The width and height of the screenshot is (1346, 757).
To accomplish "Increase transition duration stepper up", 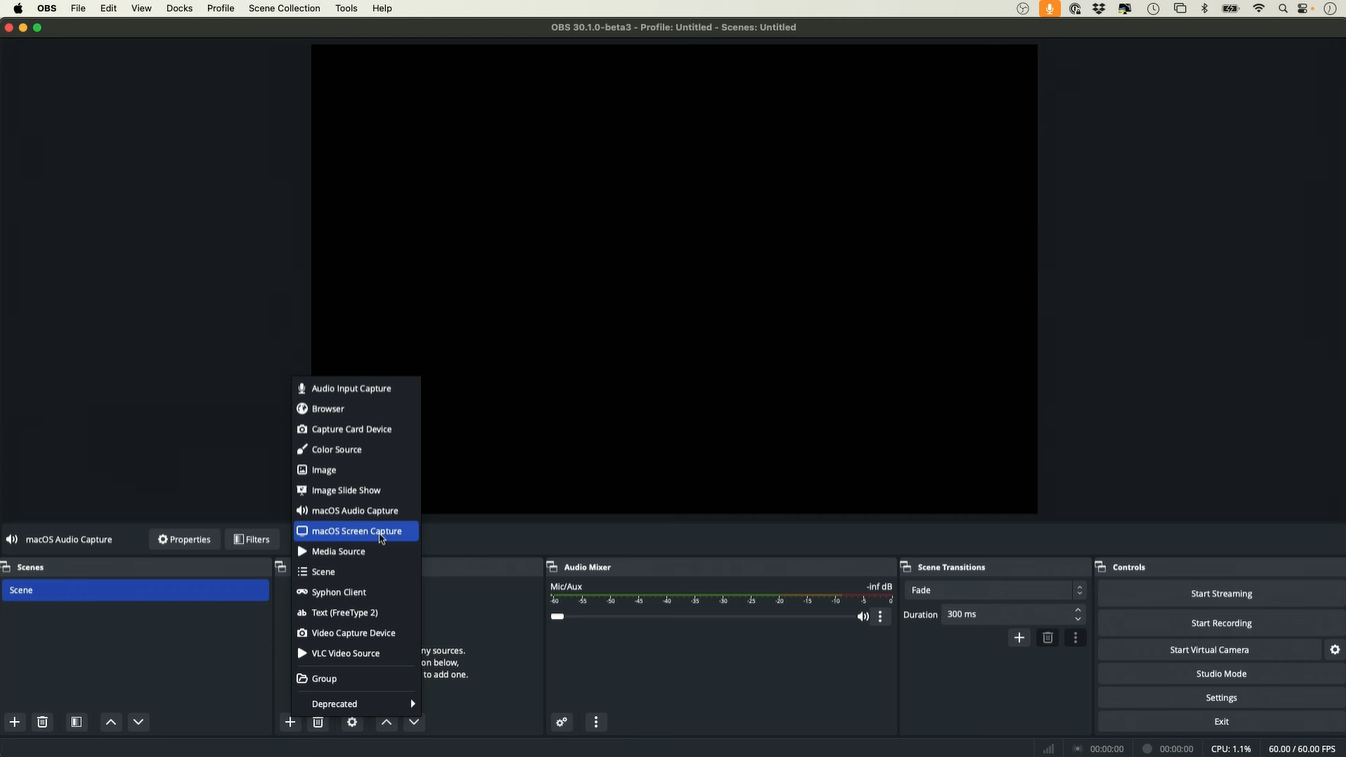I will (x=1078, y=610).
